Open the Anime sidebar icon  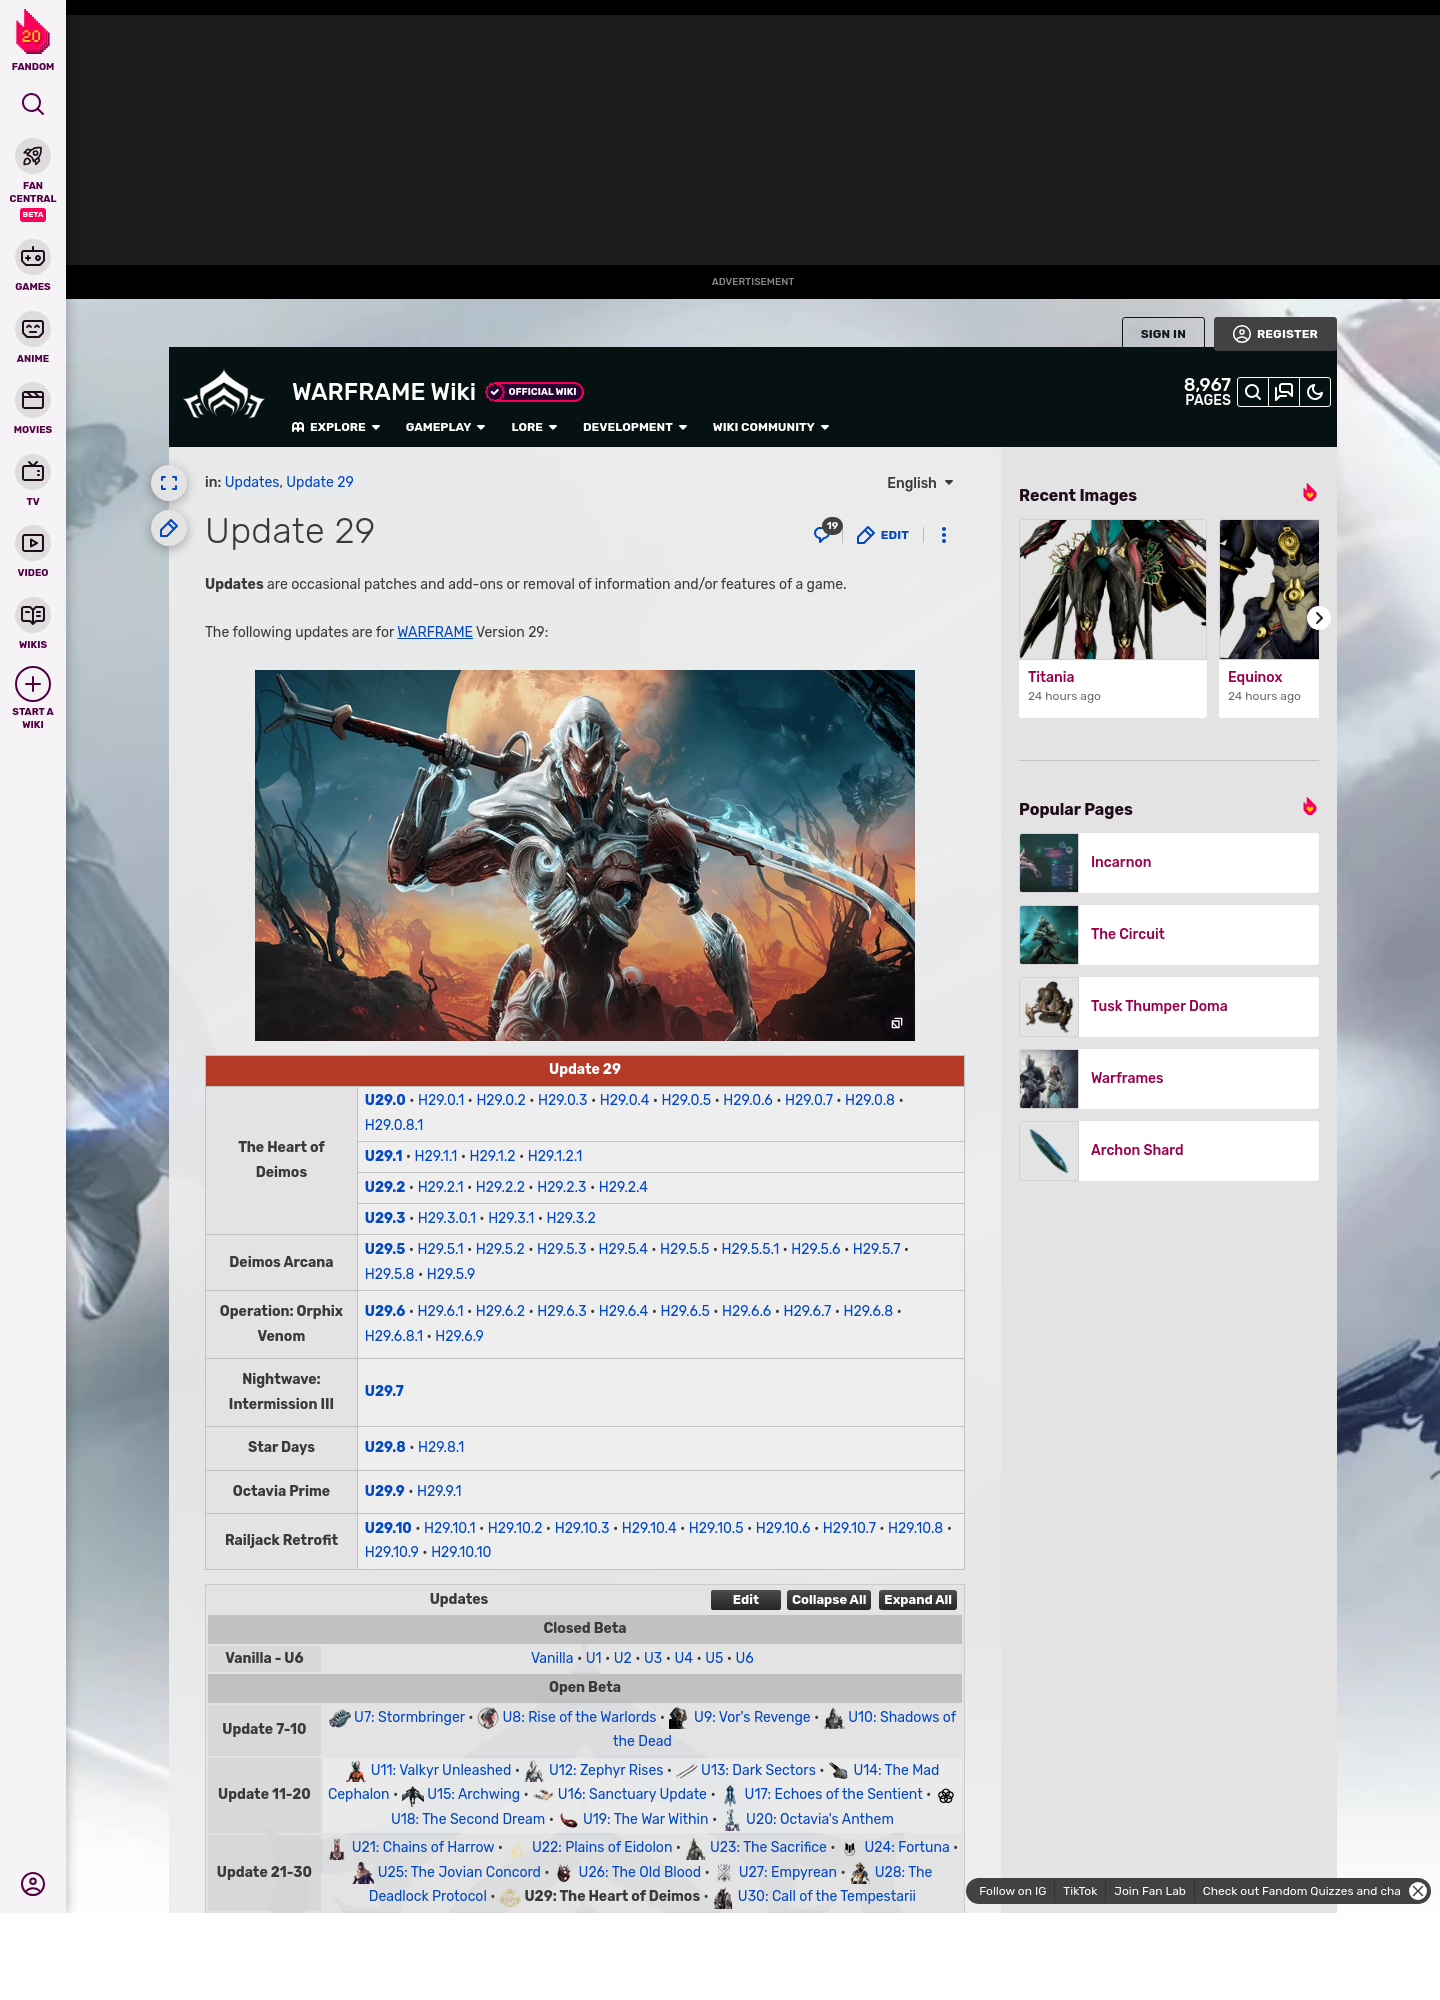pyautogui.click(x=33, y=328)
